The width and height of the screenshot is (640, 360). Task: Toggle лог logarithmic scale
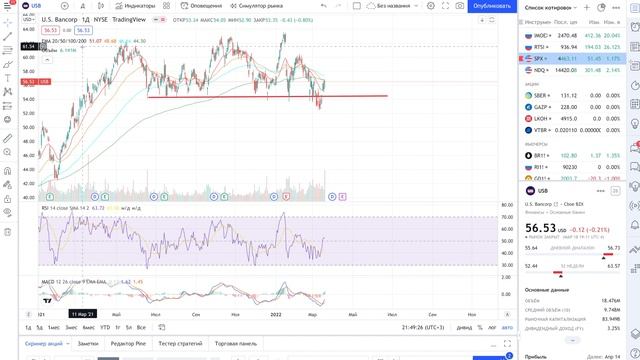pos(492,327)
